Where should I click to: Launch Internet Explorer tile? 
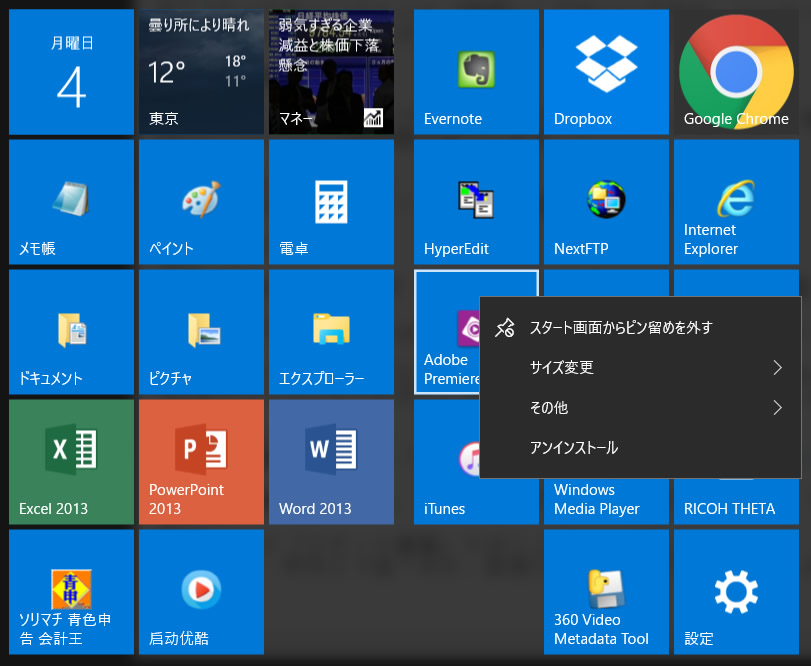pos(736,202)
